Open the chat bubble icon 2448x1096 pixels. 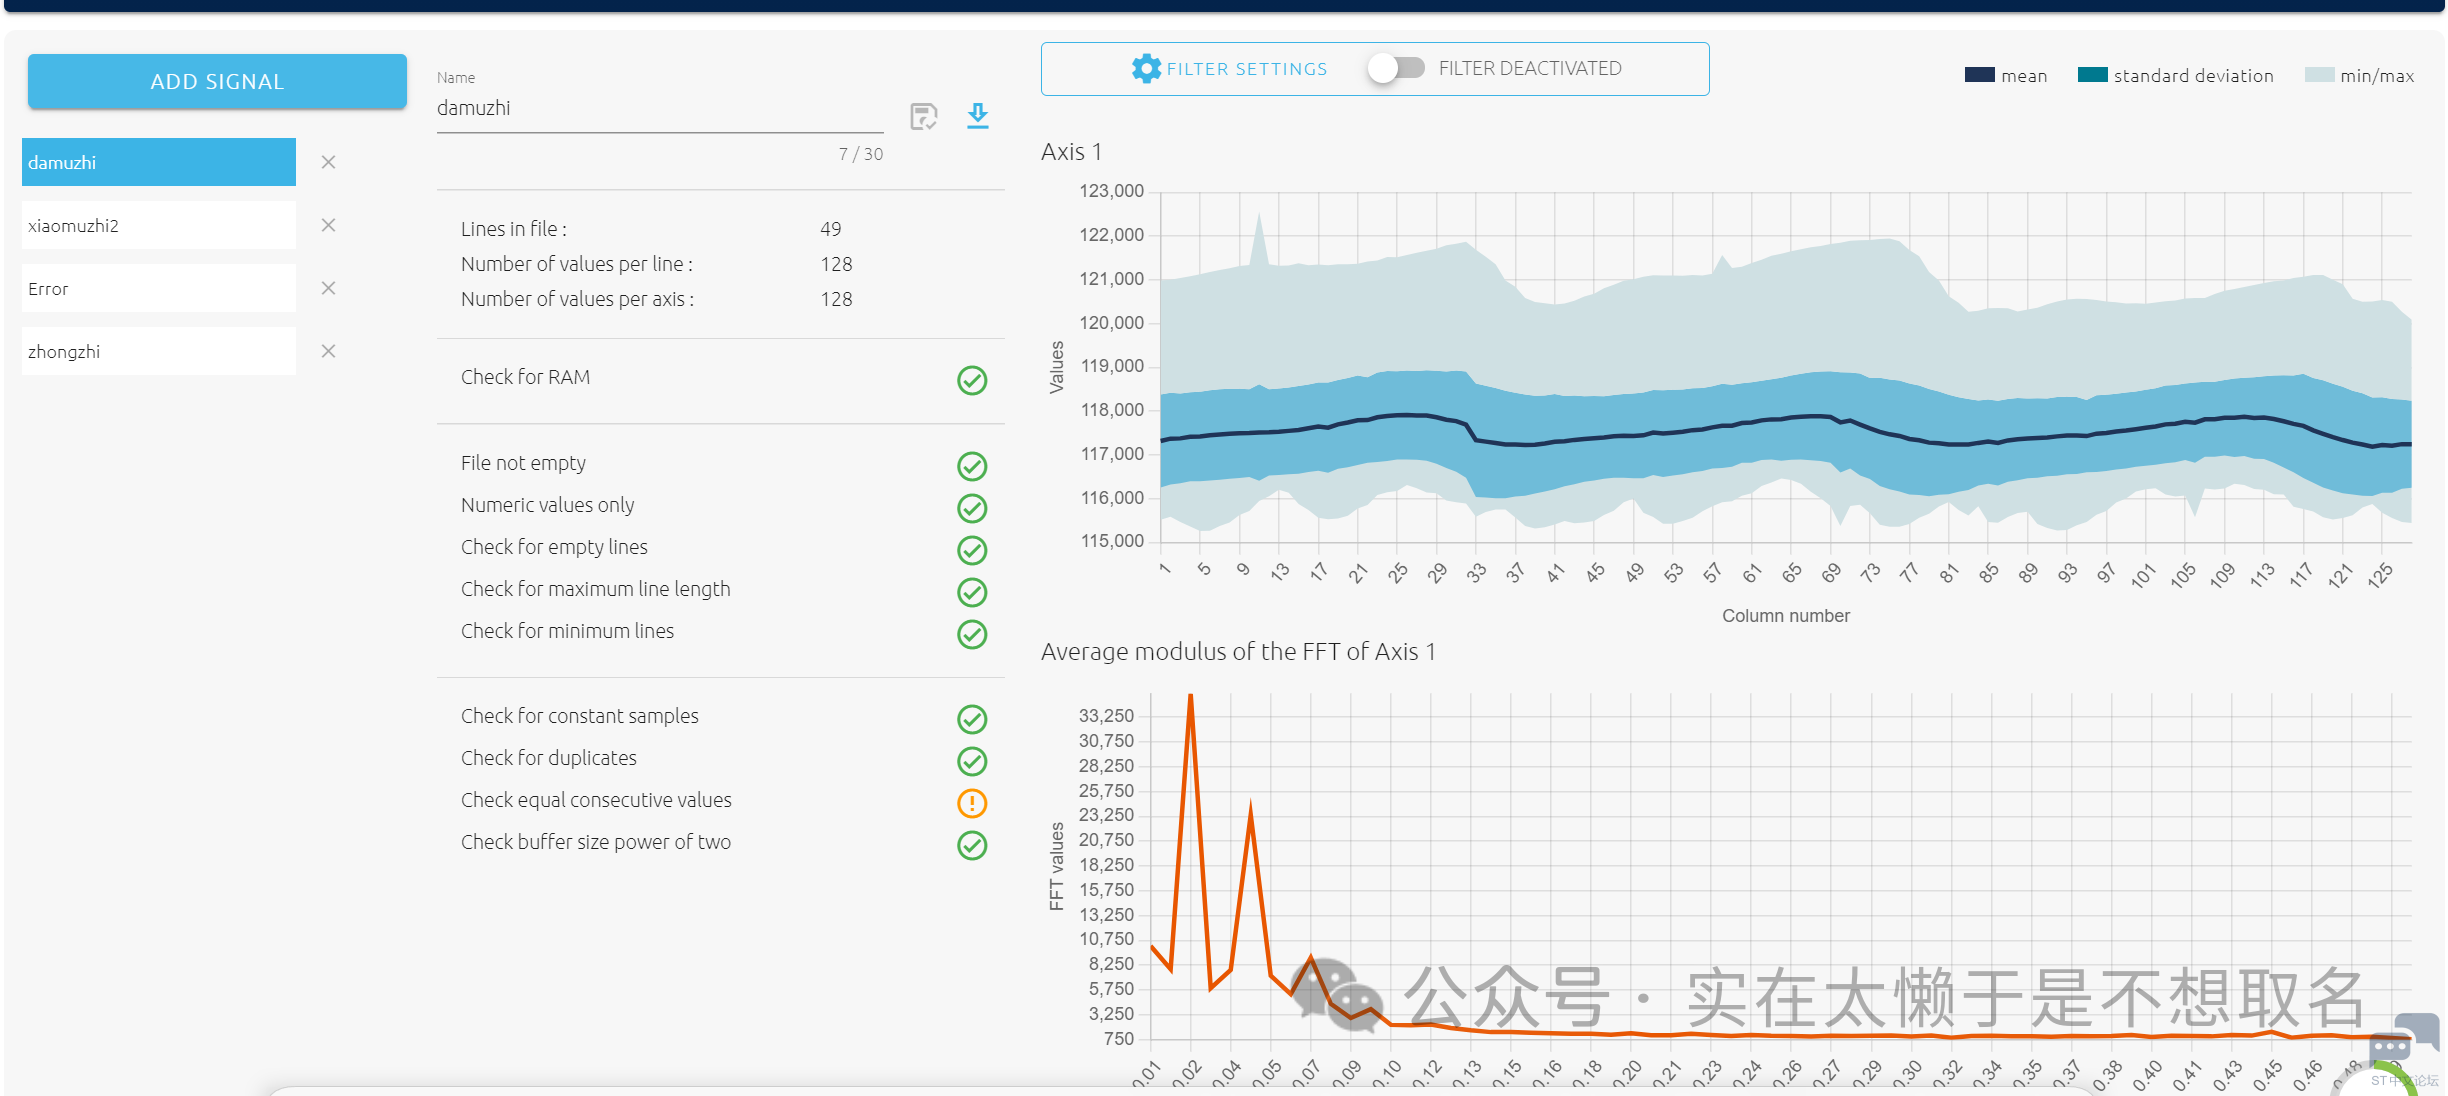pyautogui.click(x=2403, y=1037)
